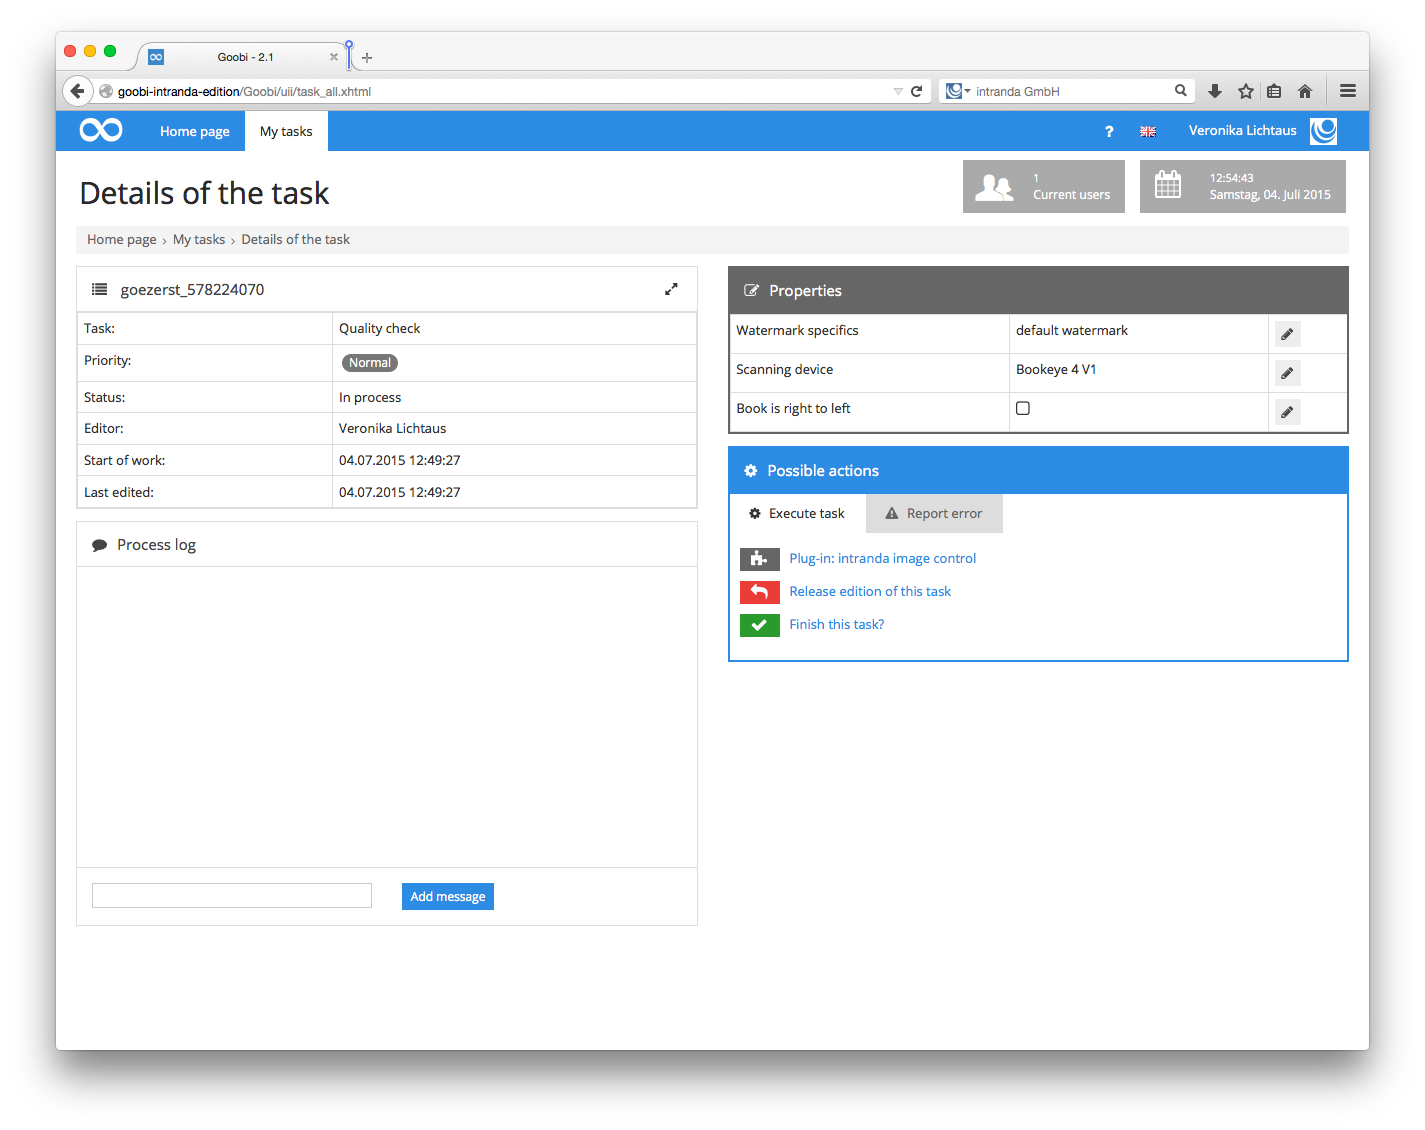1425x1130 pixels.
Task: Click the current users people icon
Action: click(x=994, y=187)
